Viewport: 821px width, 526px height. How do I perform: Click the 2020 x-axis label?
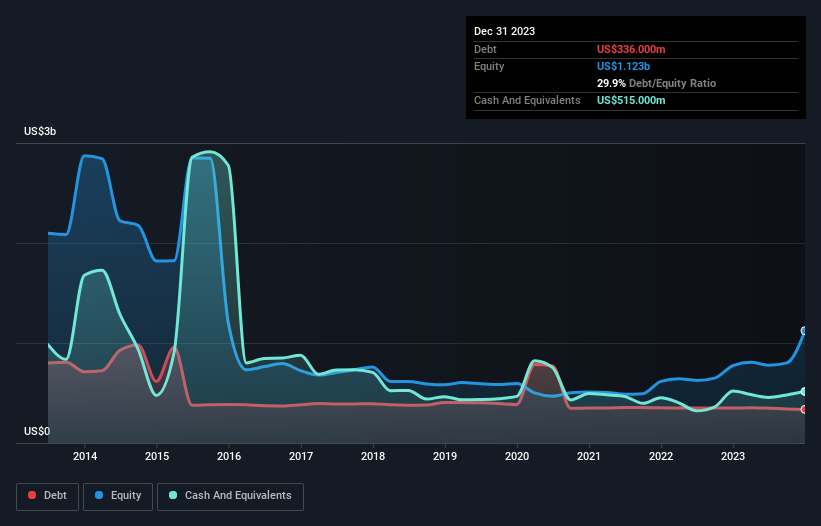point(517,456)
